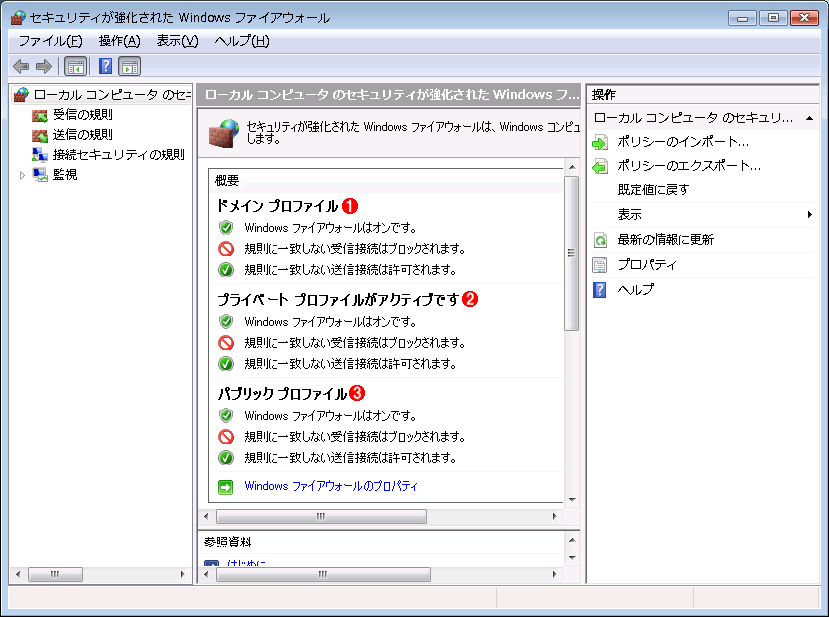The height and width of the screenshot is (617, 829).
Task: Select the 送信の規則 icon in the tree
Action: (x=40, y=135)
